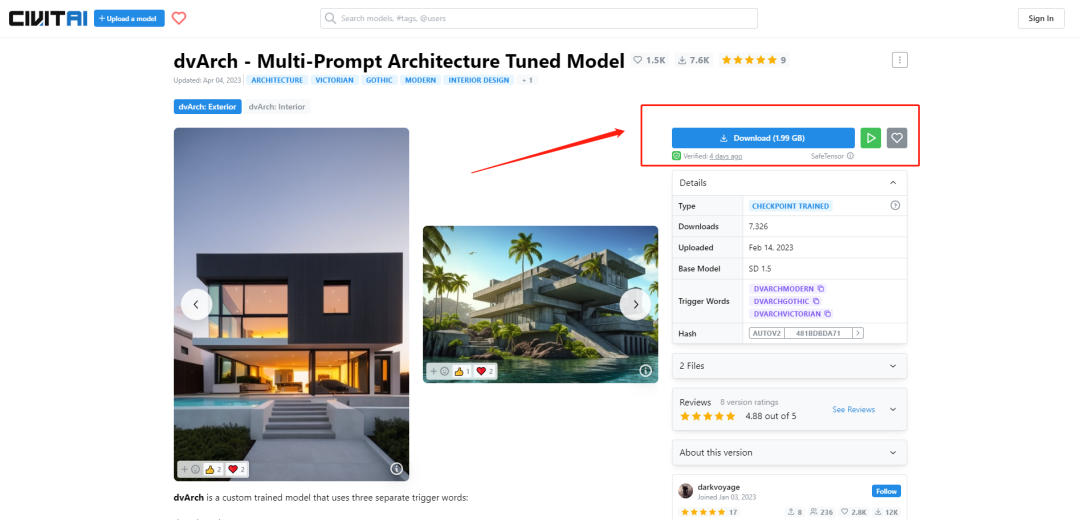The height and width of the screenshot is (520, 1080).
Task: Toggle the gray heart favorite button beside Download
Action: click(x=897, y=138)
